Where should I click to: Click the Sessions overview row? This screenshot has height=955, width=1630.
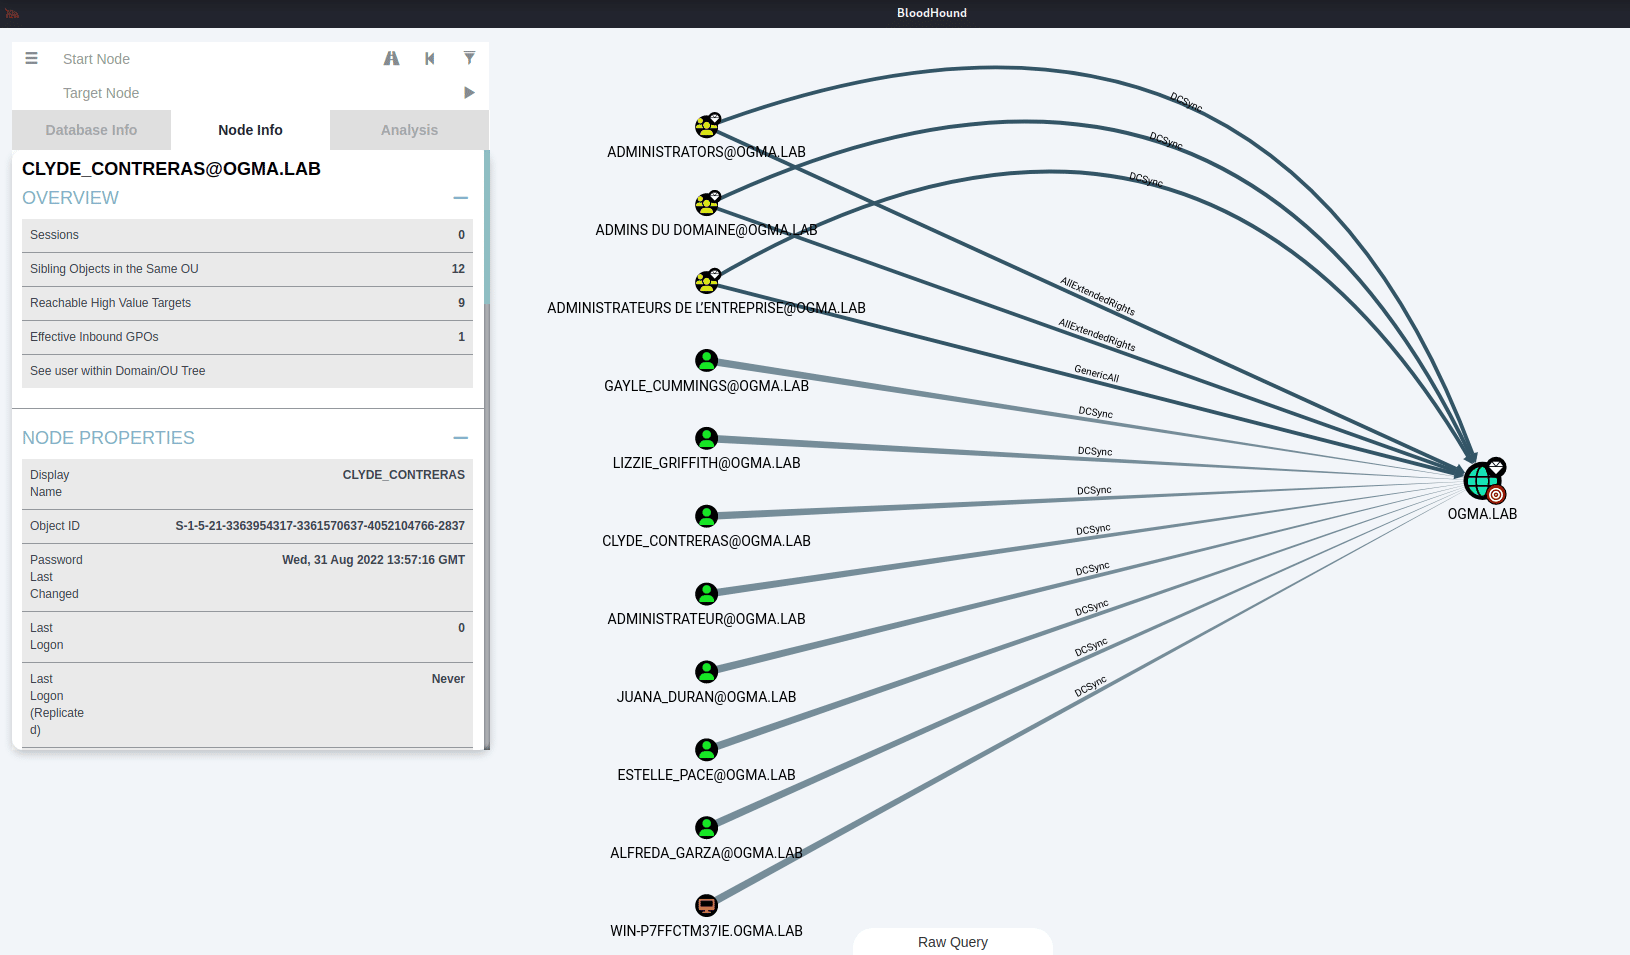coord(247,235)
